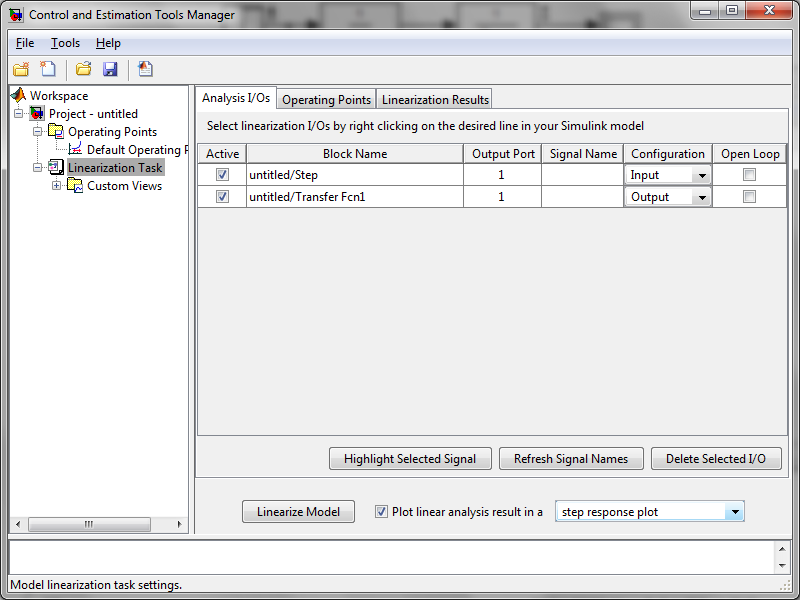Click tree panel scroll left arrow
The width and height of the screenshot is (800, 600).
click(18, 524)
